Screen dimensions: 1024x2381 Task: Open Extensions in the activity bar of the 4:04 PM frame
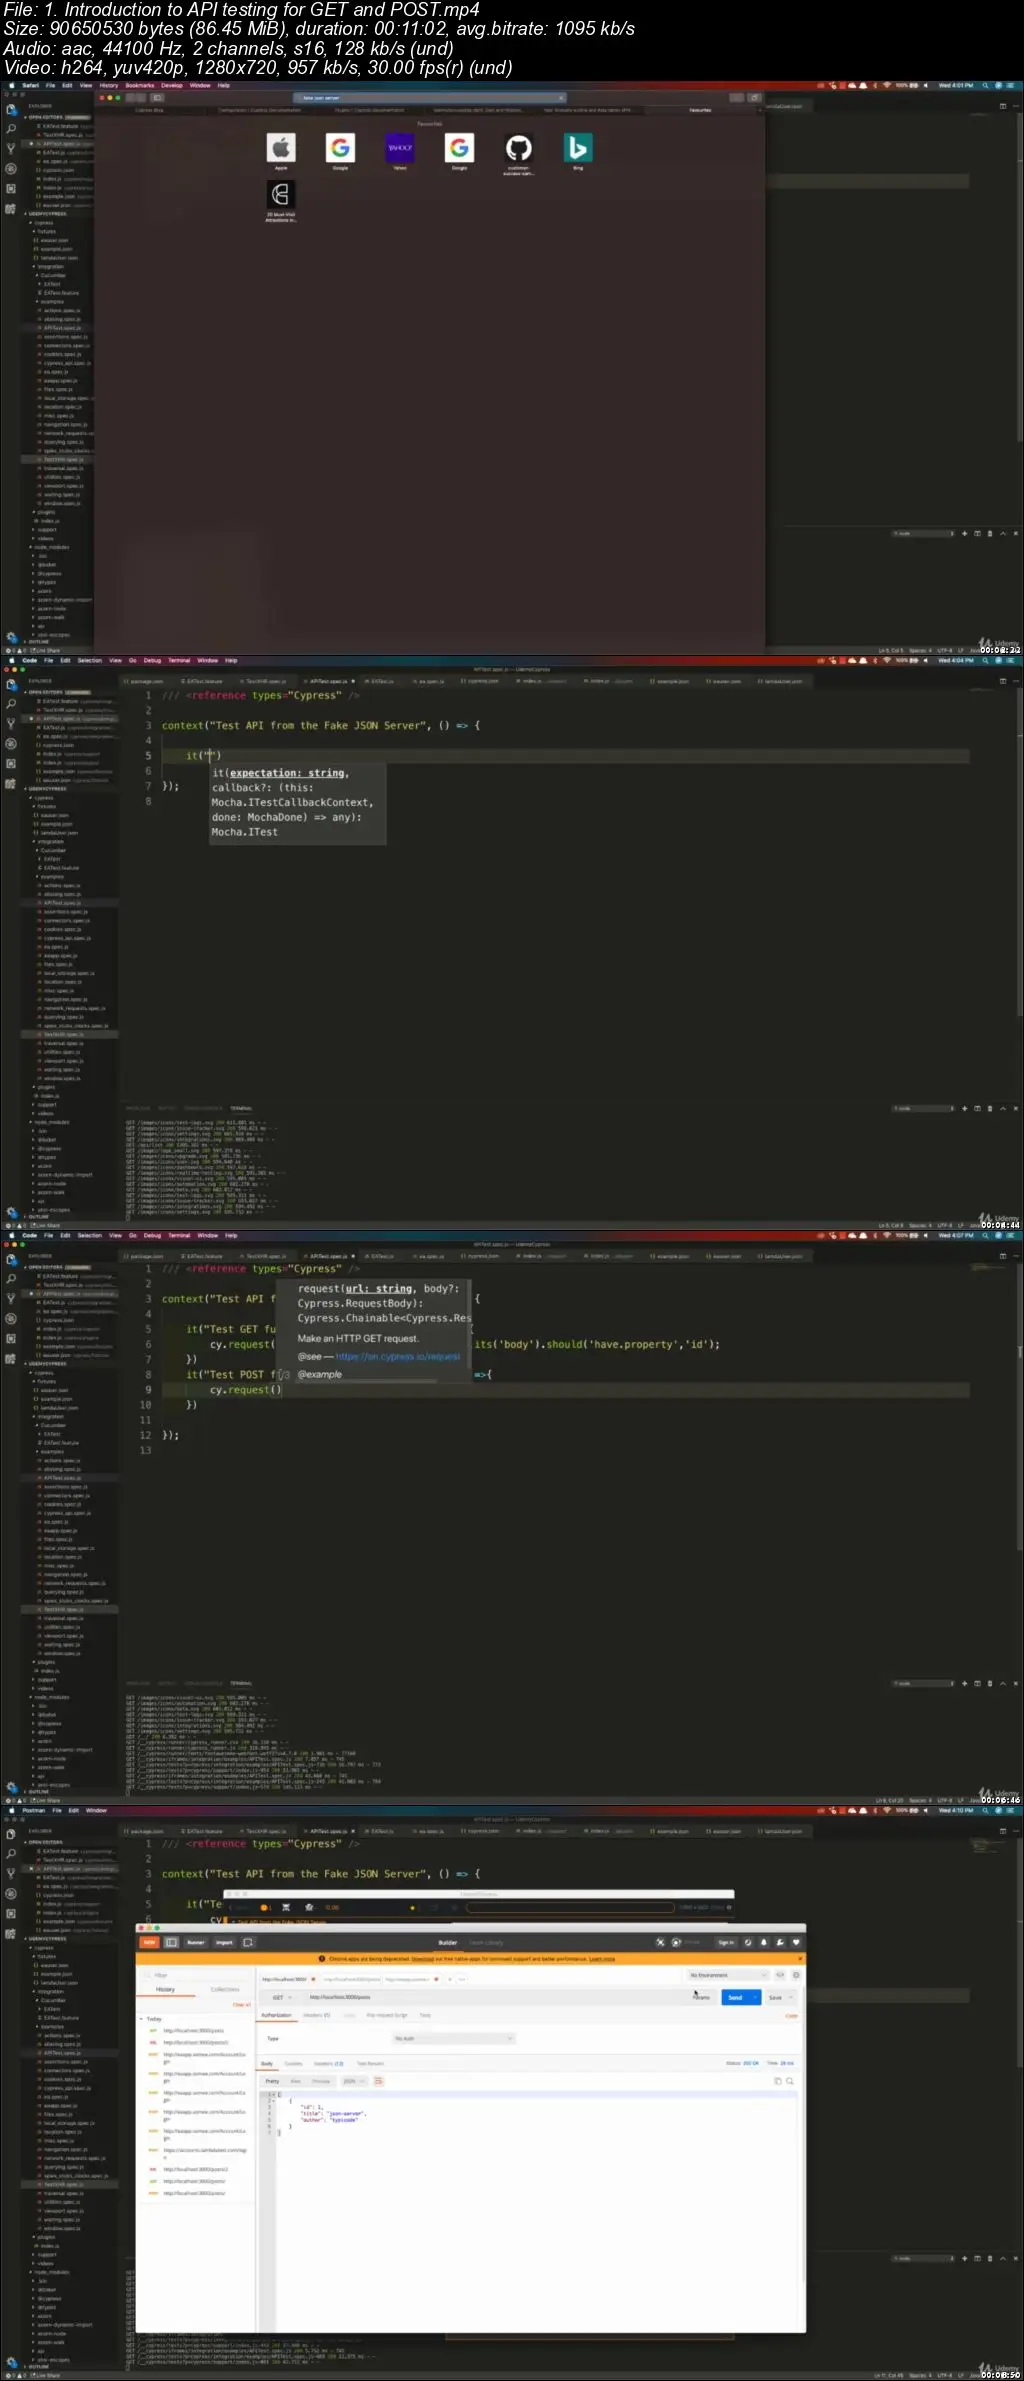tap(11, 763)
